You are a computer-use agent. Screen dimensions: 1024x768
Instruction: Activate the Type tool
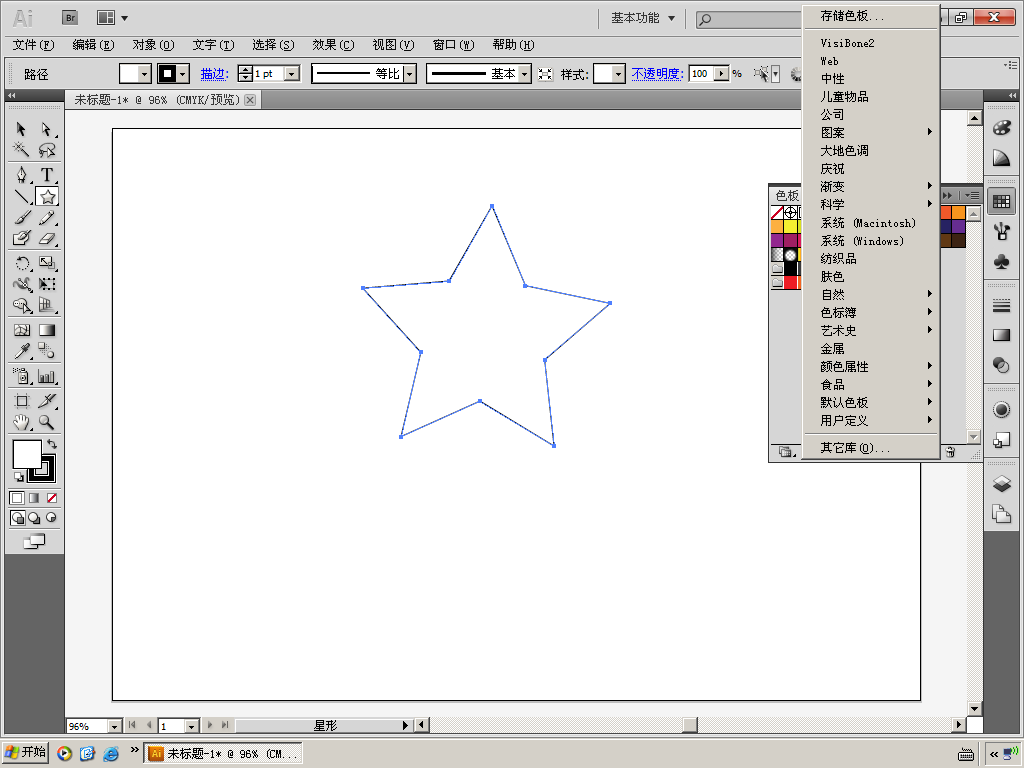tap(46, 175)
